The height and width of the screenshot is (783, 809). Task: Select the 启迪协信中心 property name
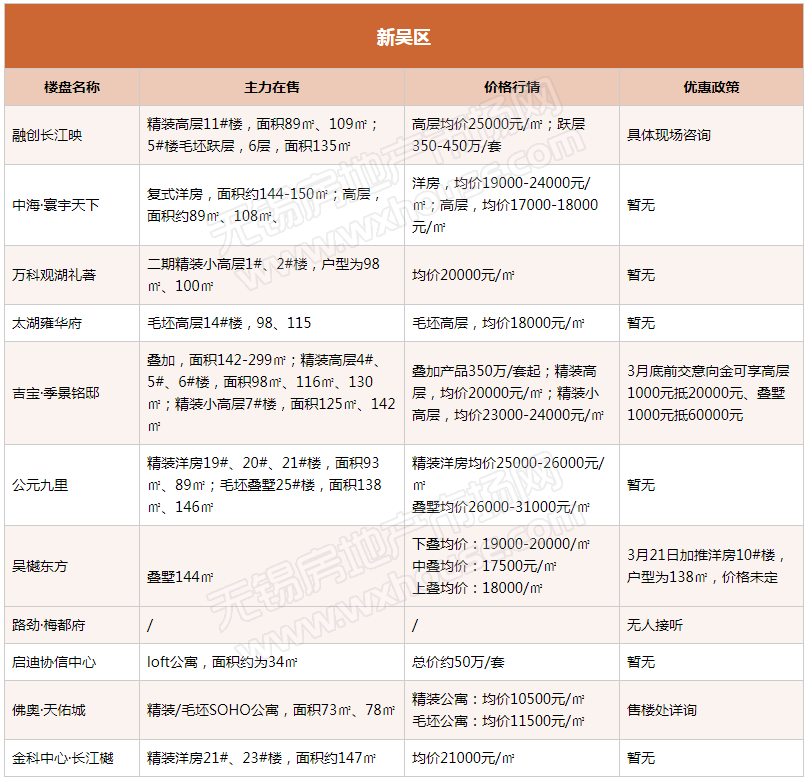tap(53, 662)
